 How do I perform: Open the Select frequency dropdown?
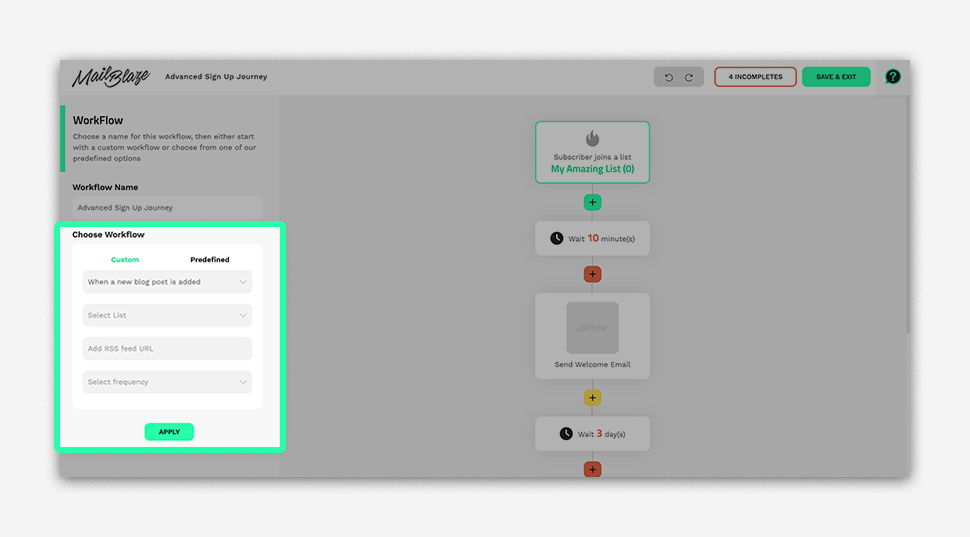(167, 382)
